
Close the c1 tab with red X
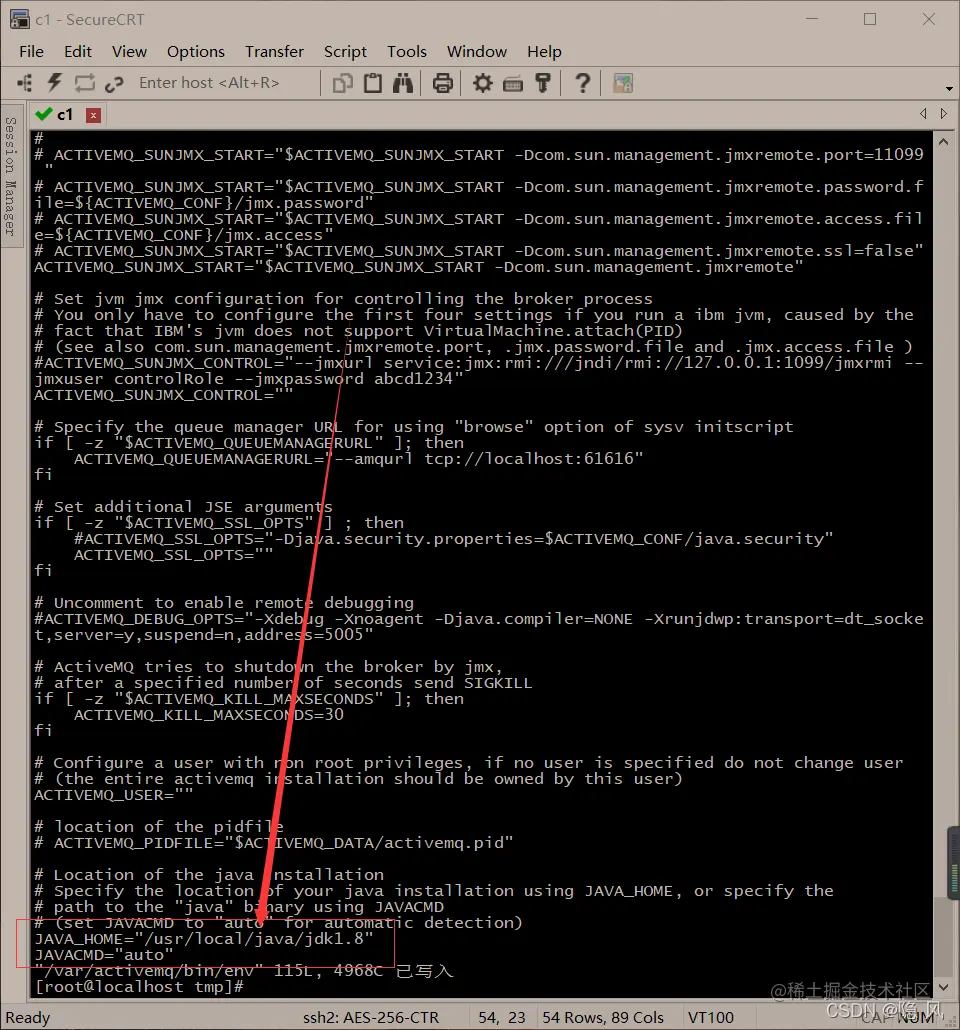(x=93, y=116)
